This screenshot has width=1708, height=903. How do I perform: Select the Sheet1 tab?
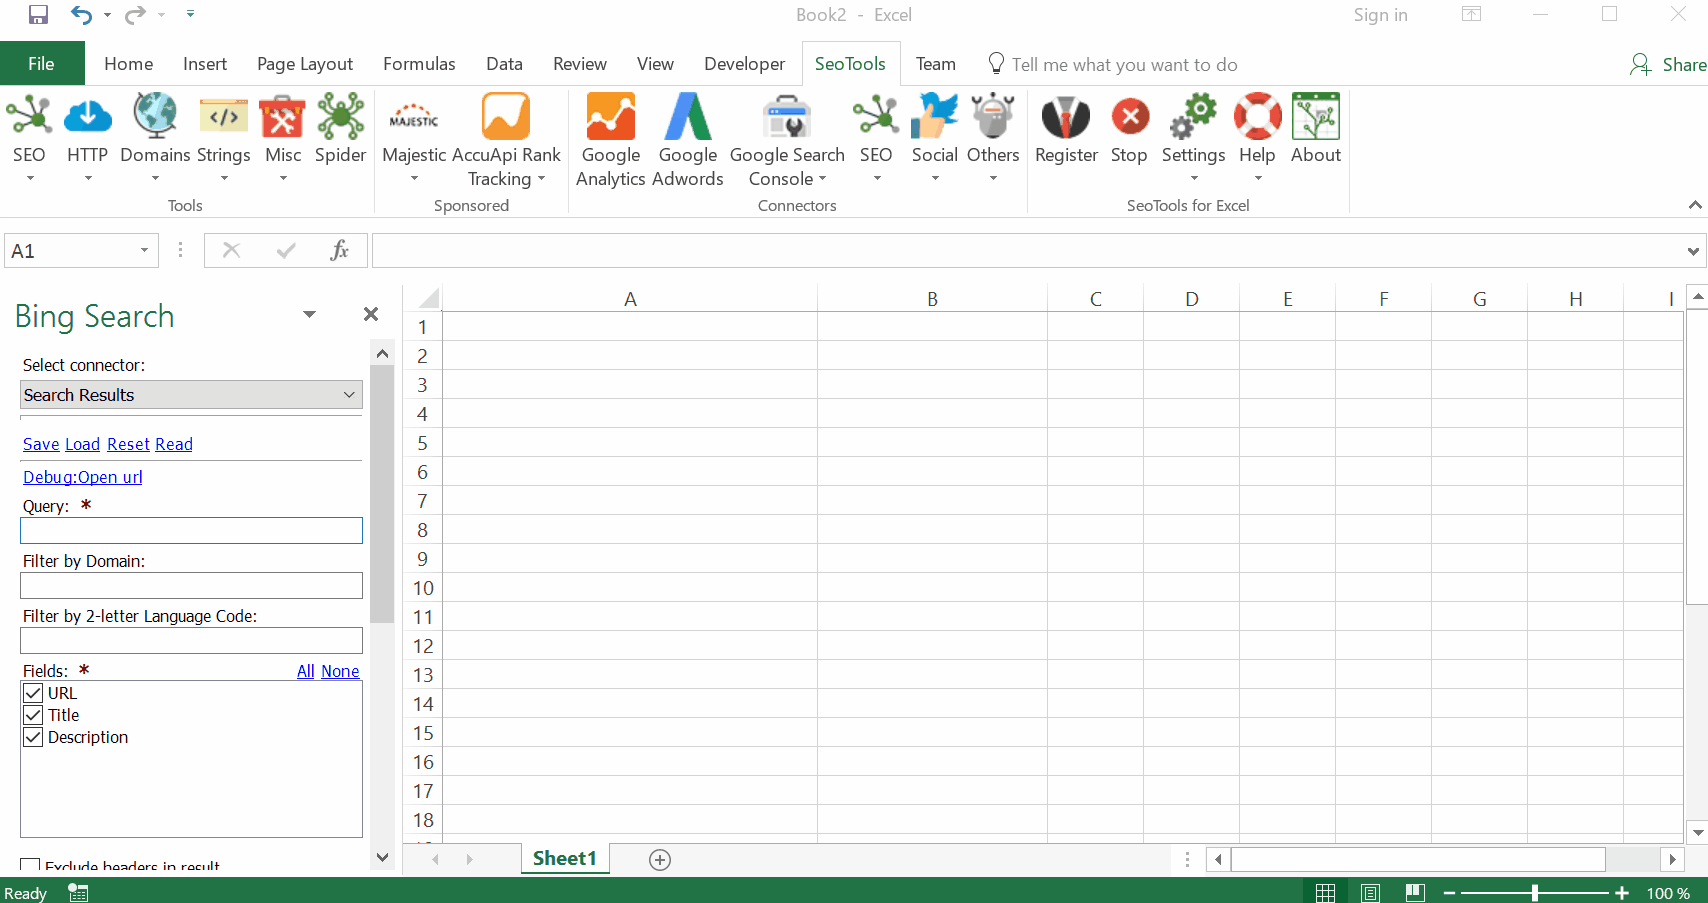(x=565, y=859)
